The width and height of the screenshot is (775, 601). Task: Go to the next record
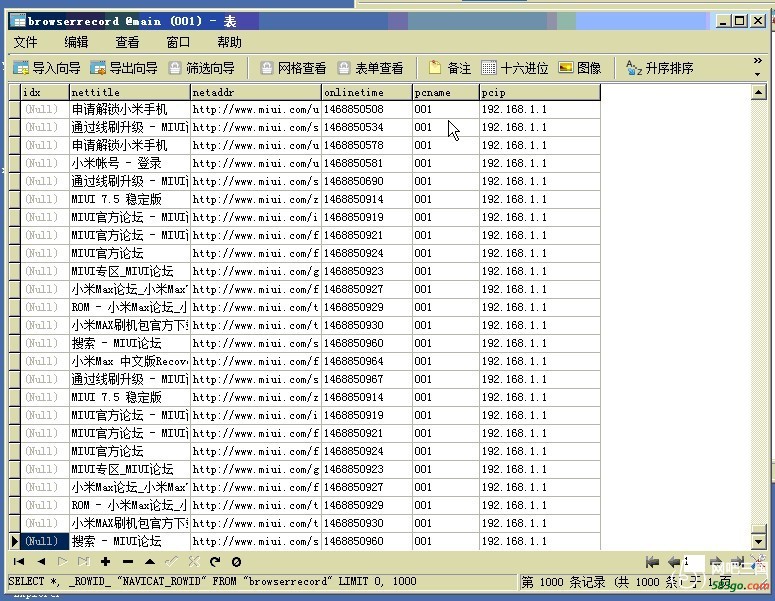click(62, 561)
